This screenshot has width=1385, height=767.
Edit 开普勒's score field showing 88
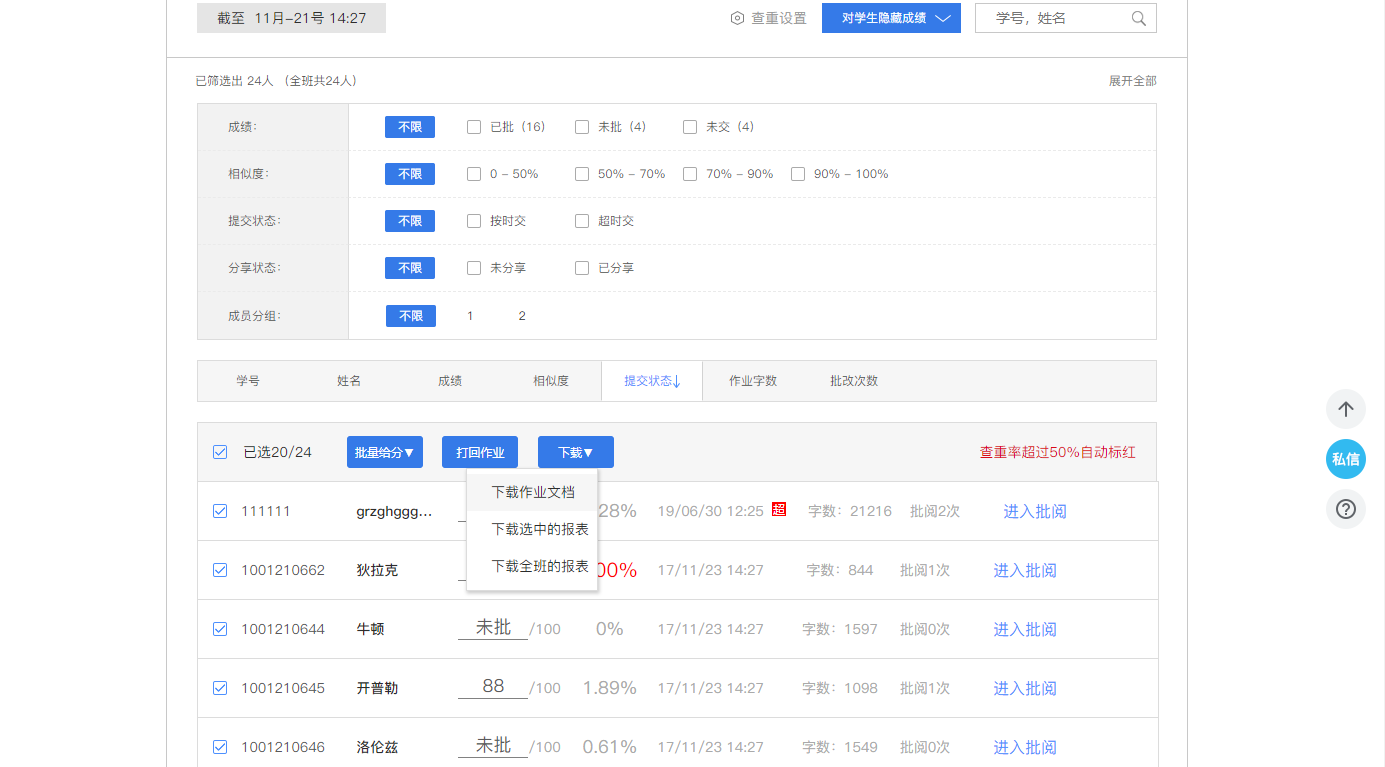point(493,687)
